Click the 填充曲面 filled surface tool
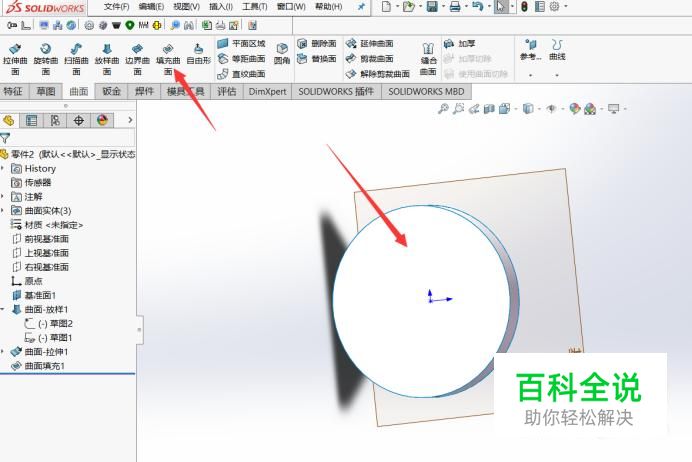Image resolution: width=692 pixels, height=462 pixels. 168,59
